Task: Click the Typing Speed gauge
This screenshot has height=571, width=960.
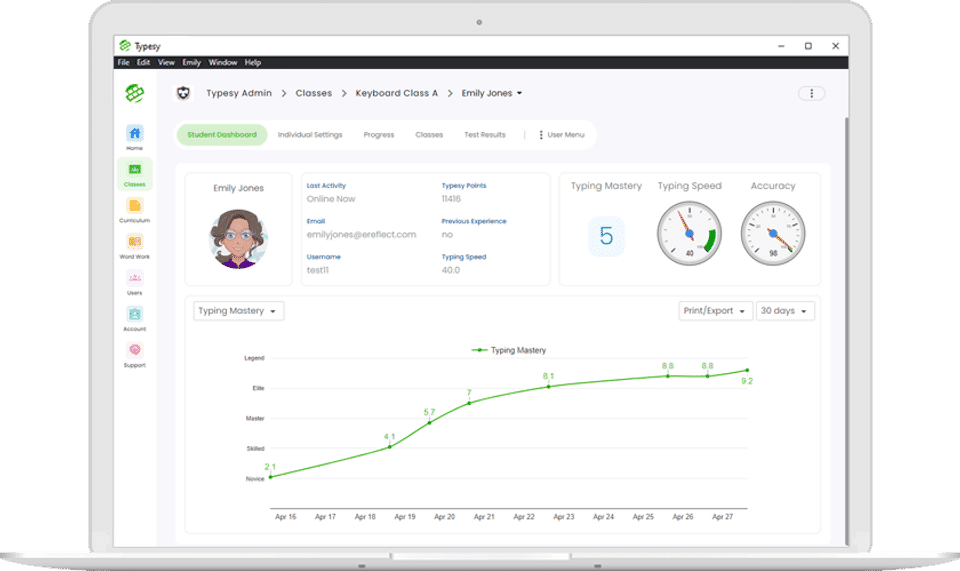Action: [x=689, y=233]
